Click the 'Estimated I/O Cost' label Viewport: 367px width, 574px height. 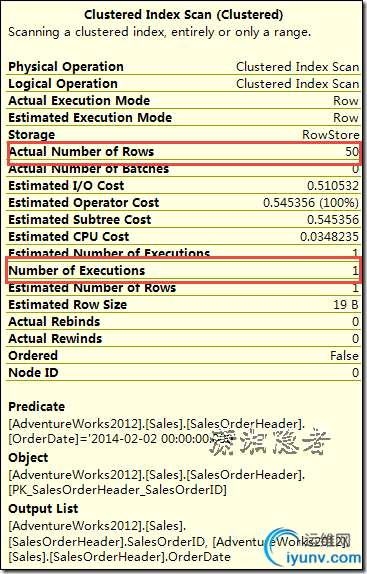pyautogui.click(x=66, y=186)
